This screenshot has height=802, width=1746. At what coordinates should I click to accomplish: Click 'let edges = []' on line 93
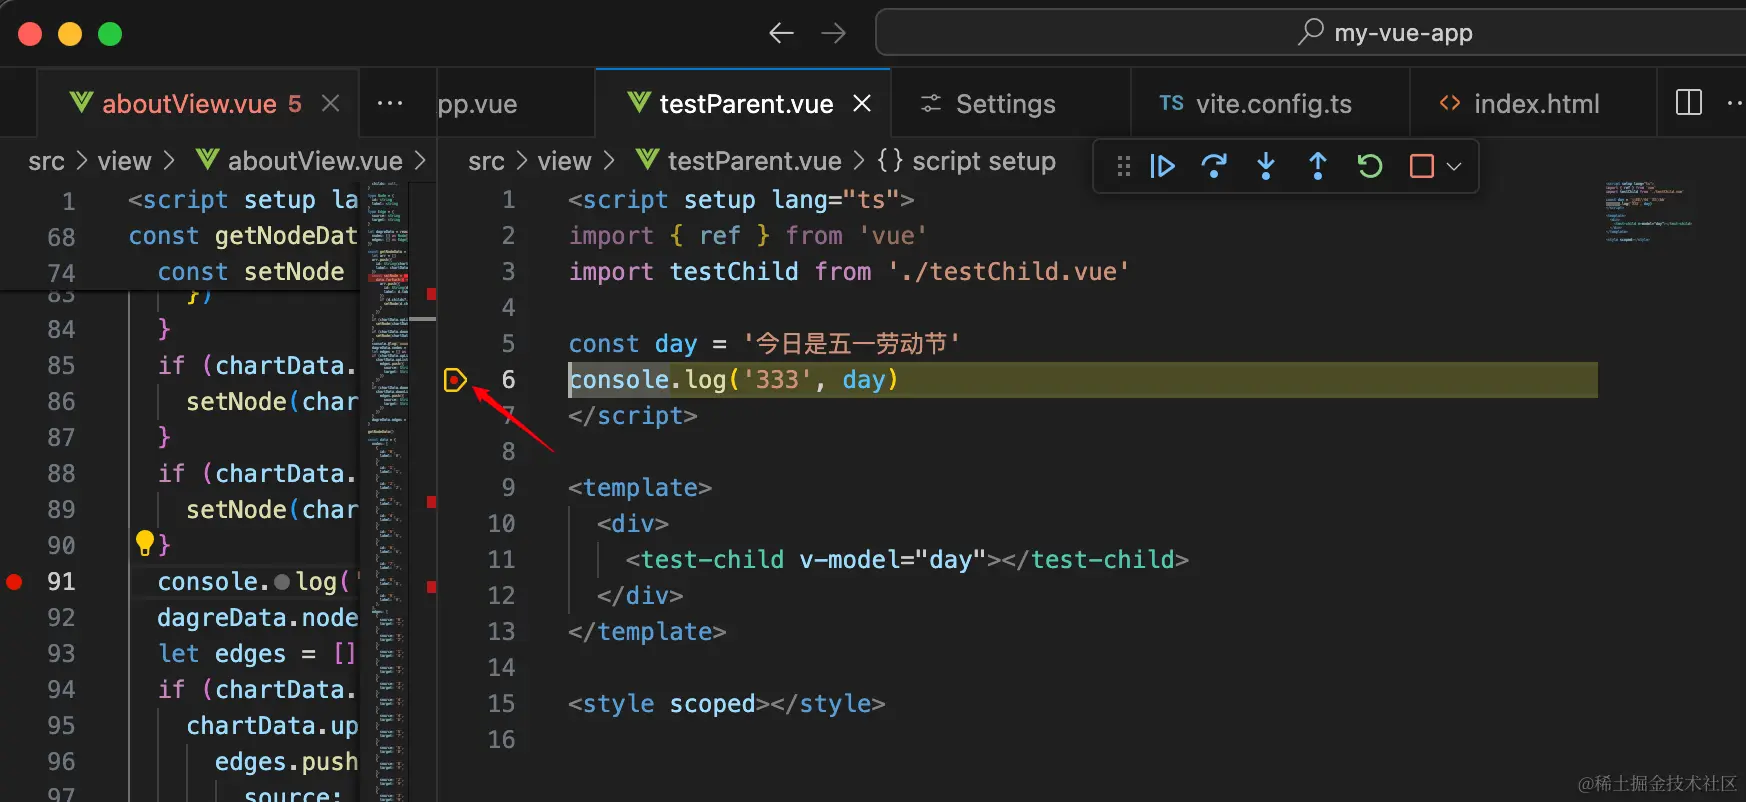click(257, 654)
